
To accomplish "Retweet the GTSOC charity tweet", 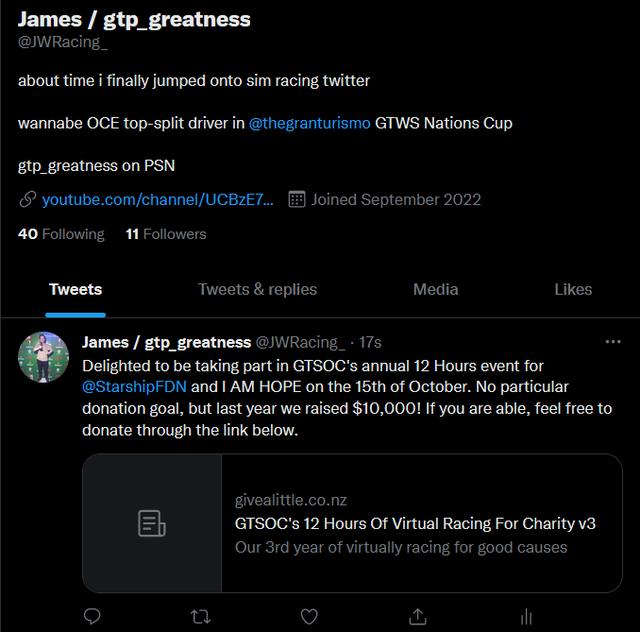I will [x=200, y=616].
